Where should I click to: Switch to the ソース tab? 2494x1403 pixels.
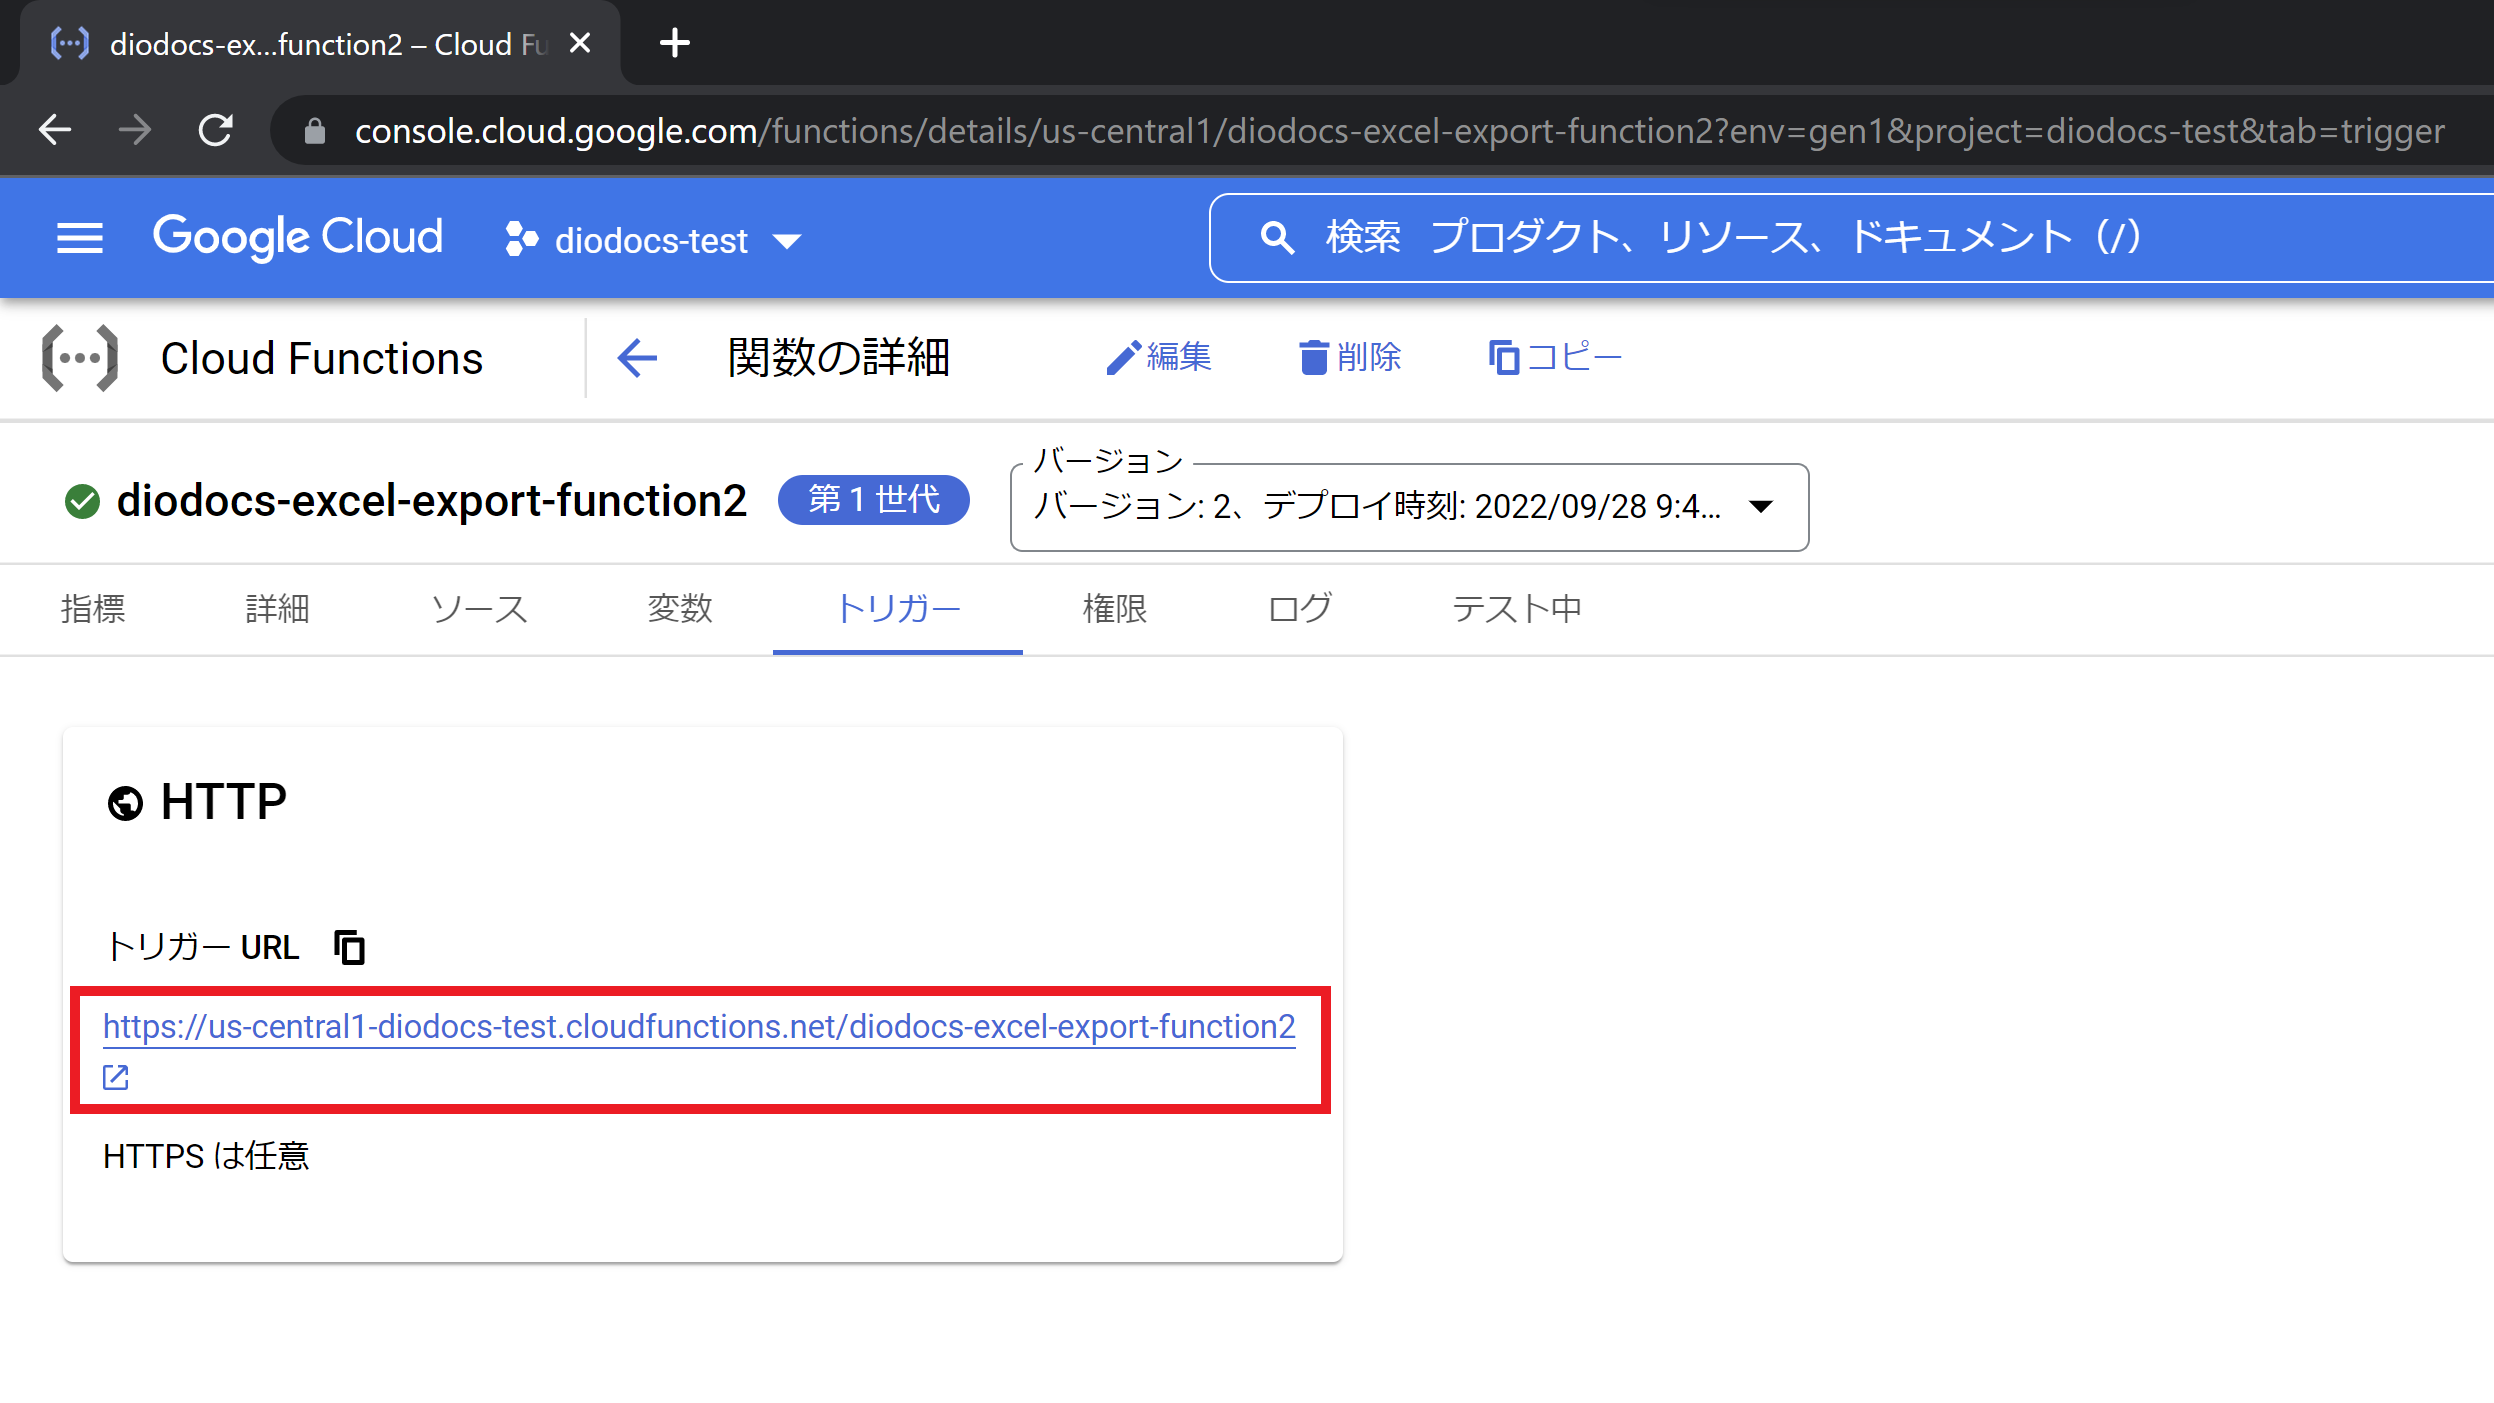tap(479, 609)
